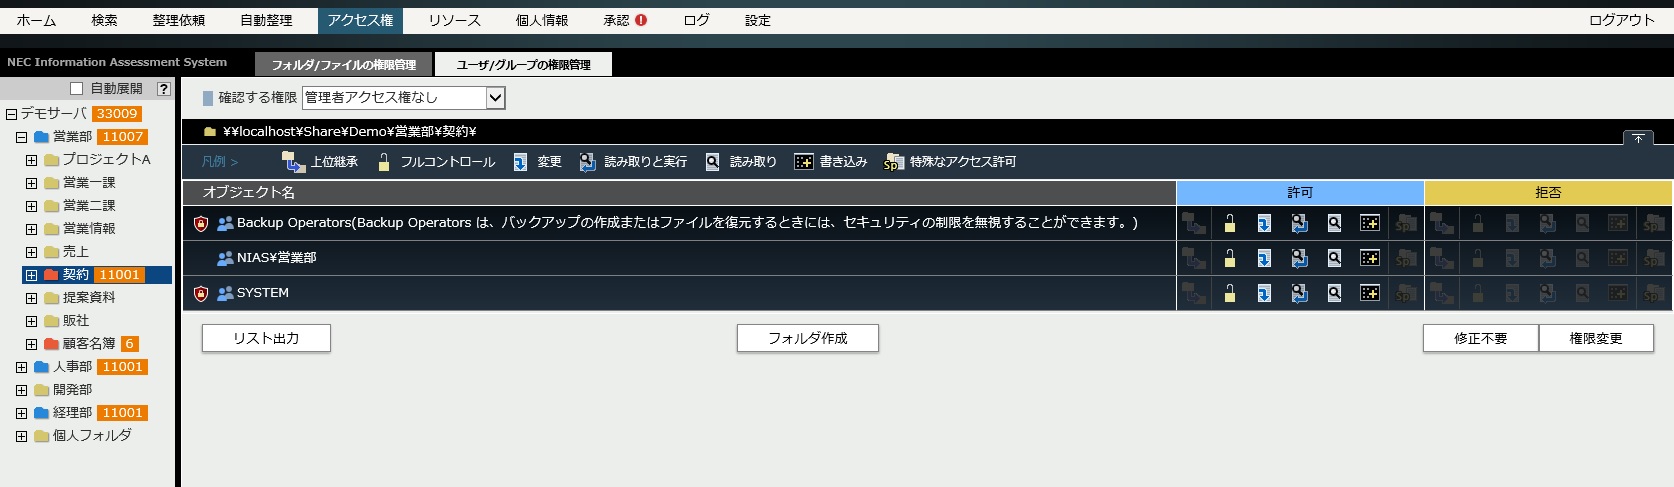Click the 上位継承 legend icon

[293, 162]
